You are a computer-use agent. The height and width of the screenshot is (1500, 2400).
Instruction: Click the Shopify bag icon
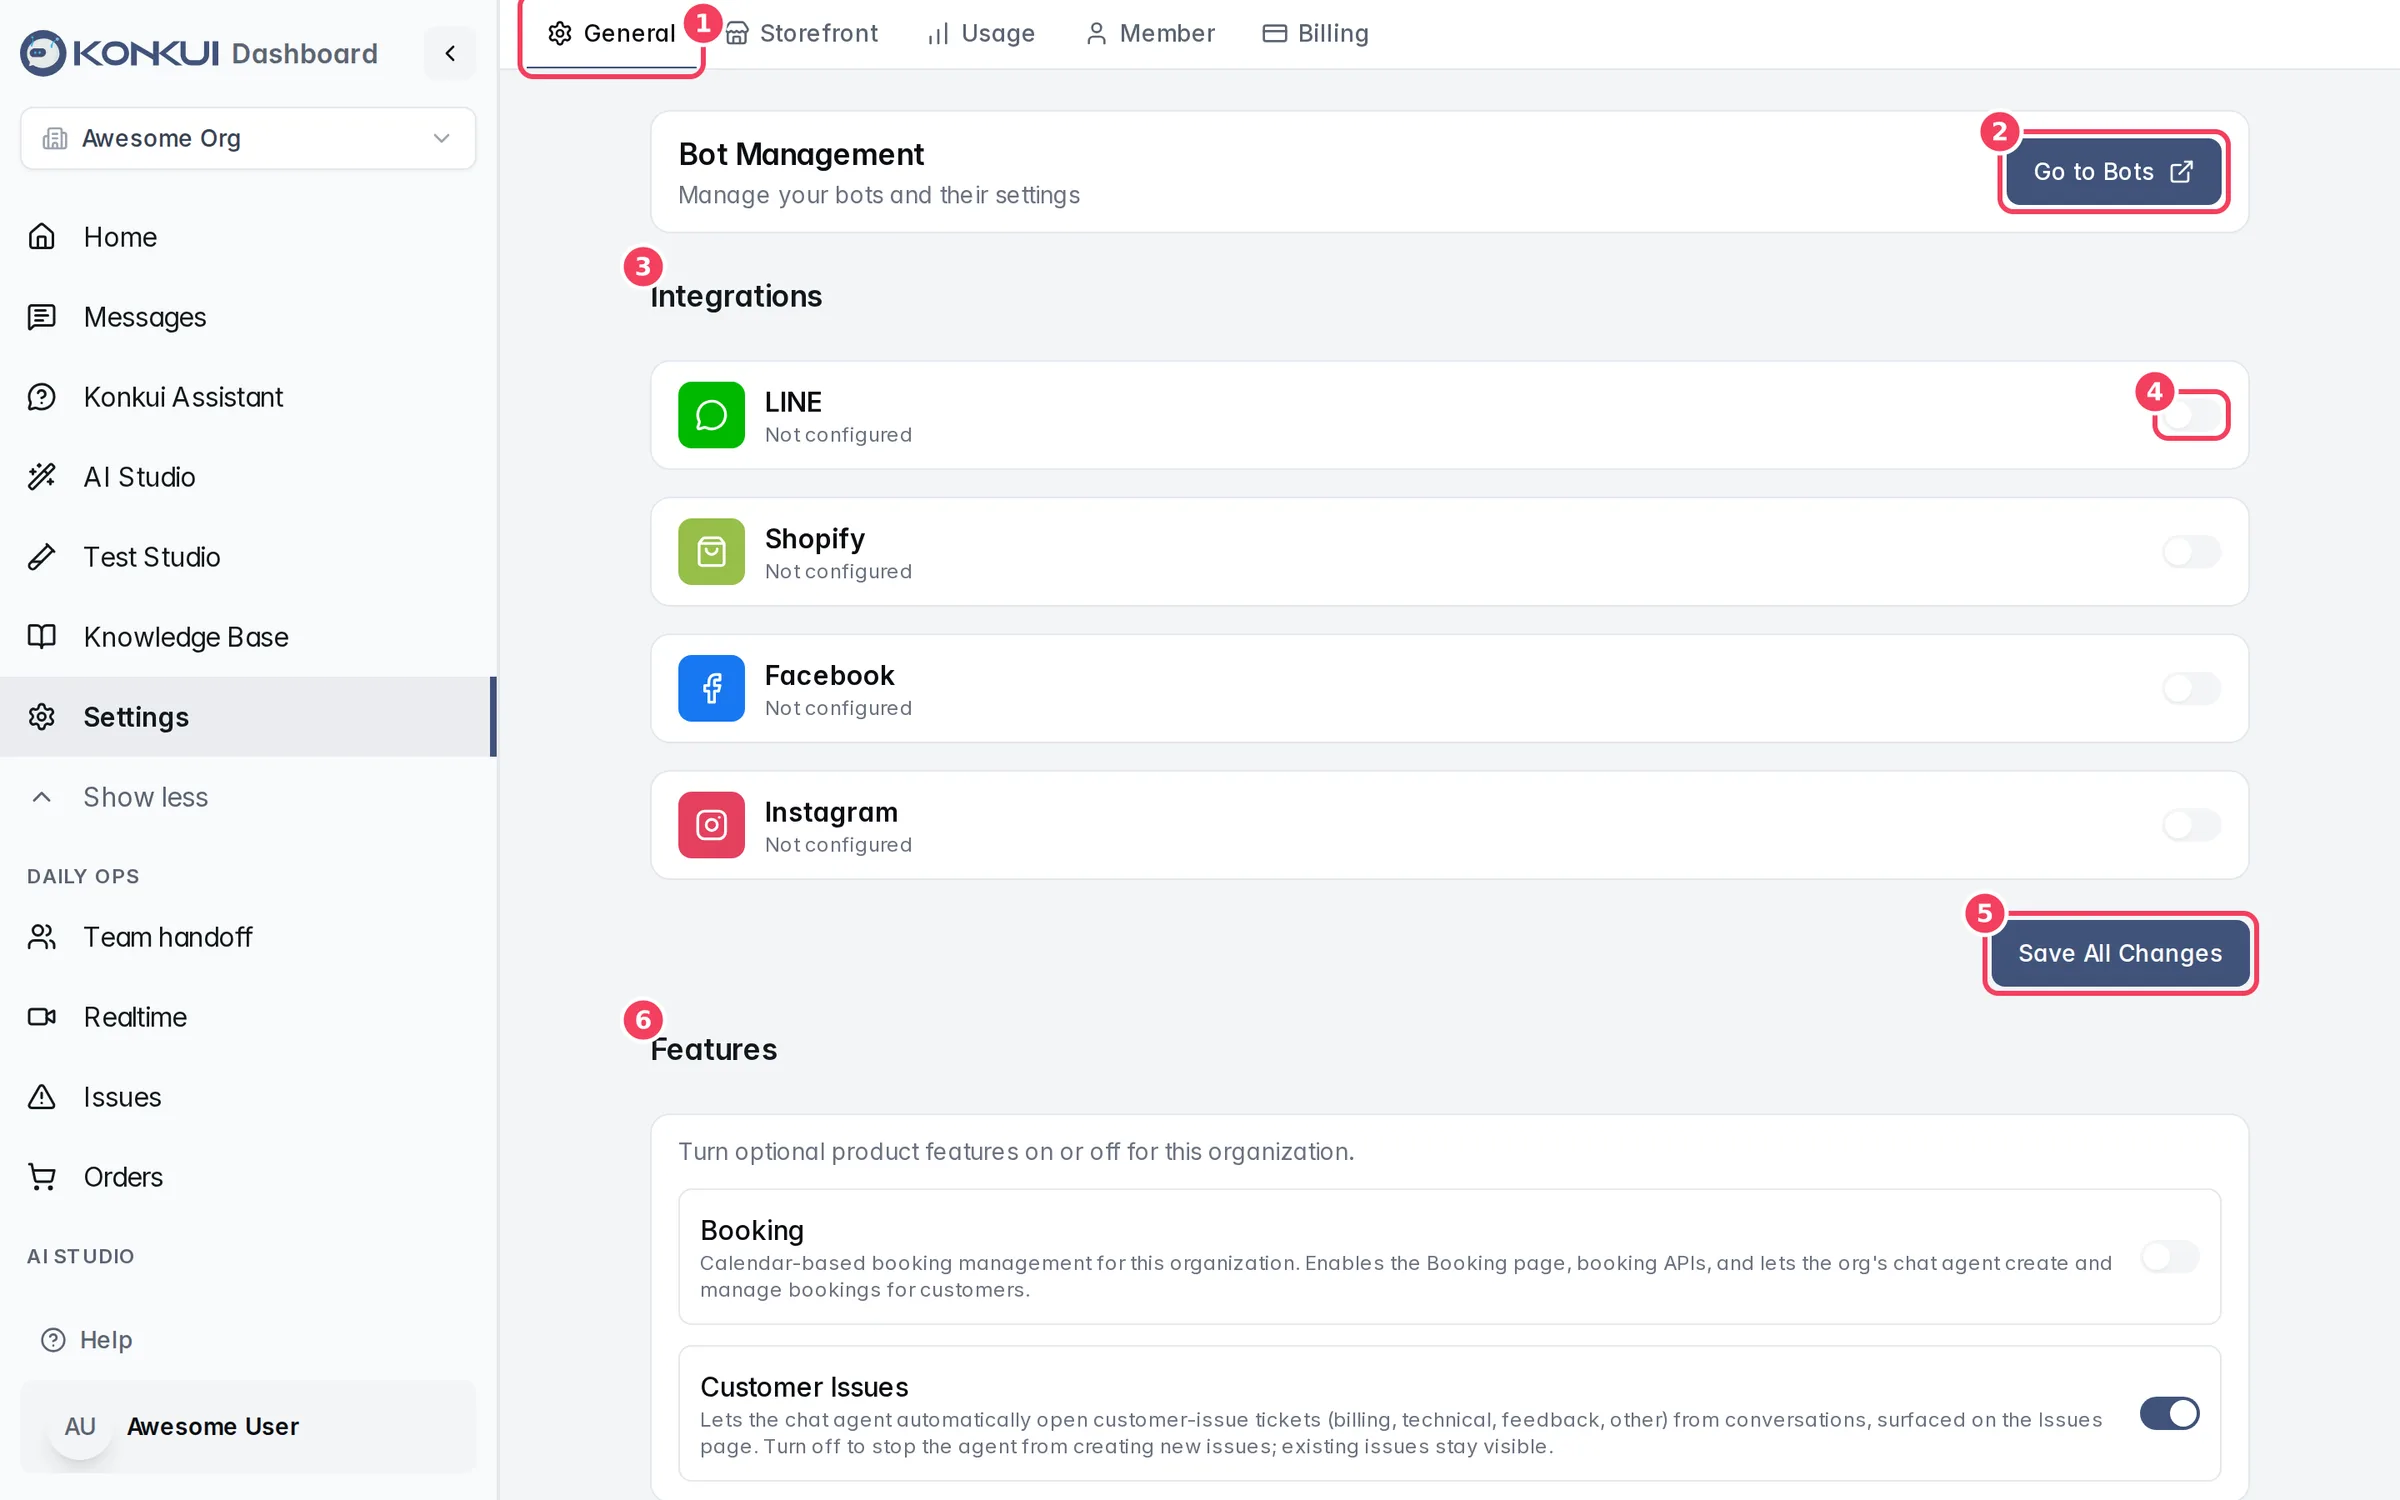tap(711, 552)
